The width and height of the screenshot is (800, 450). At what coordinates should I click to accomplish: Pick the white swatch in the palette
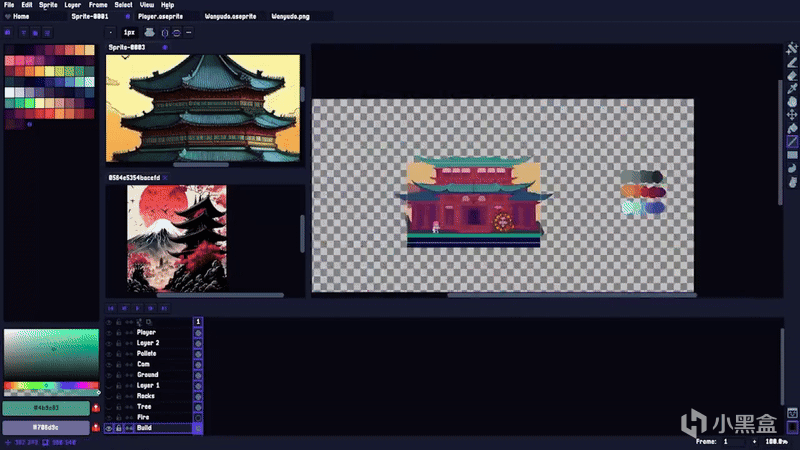[9, 92]
